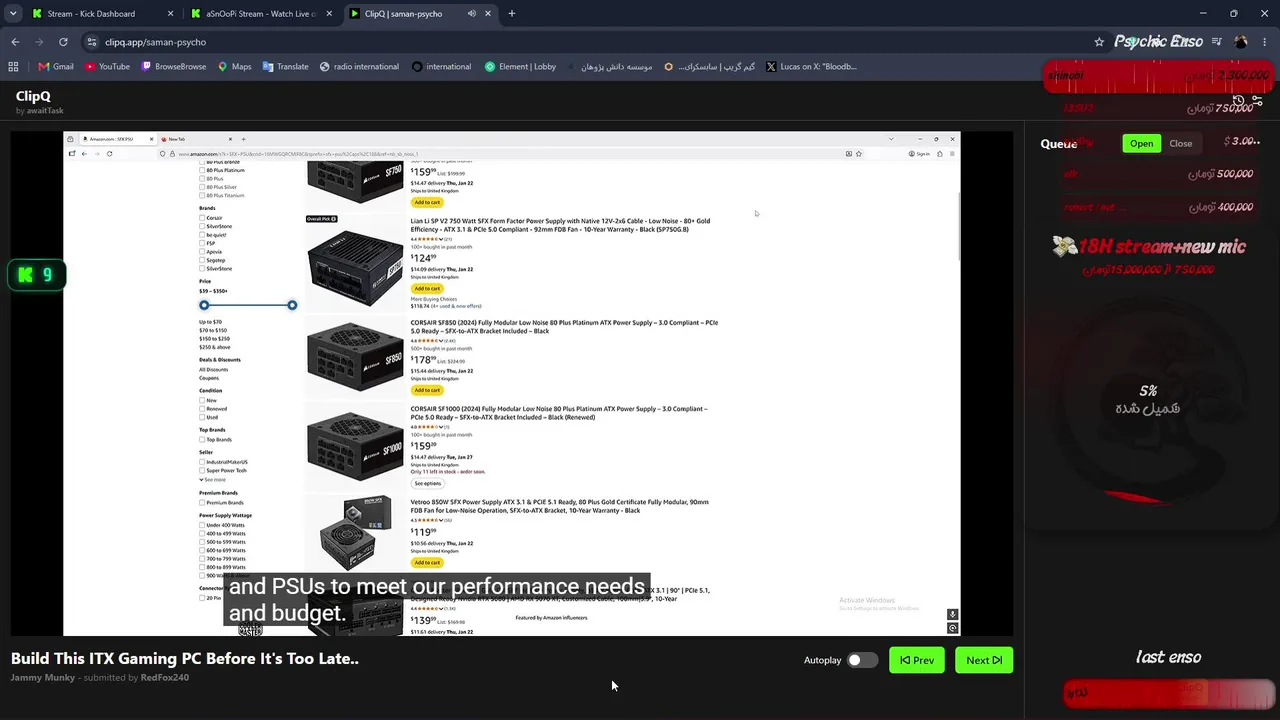Open the Lucas on X bookmark
The image size is (1280, 720).
tap(811, 67)
